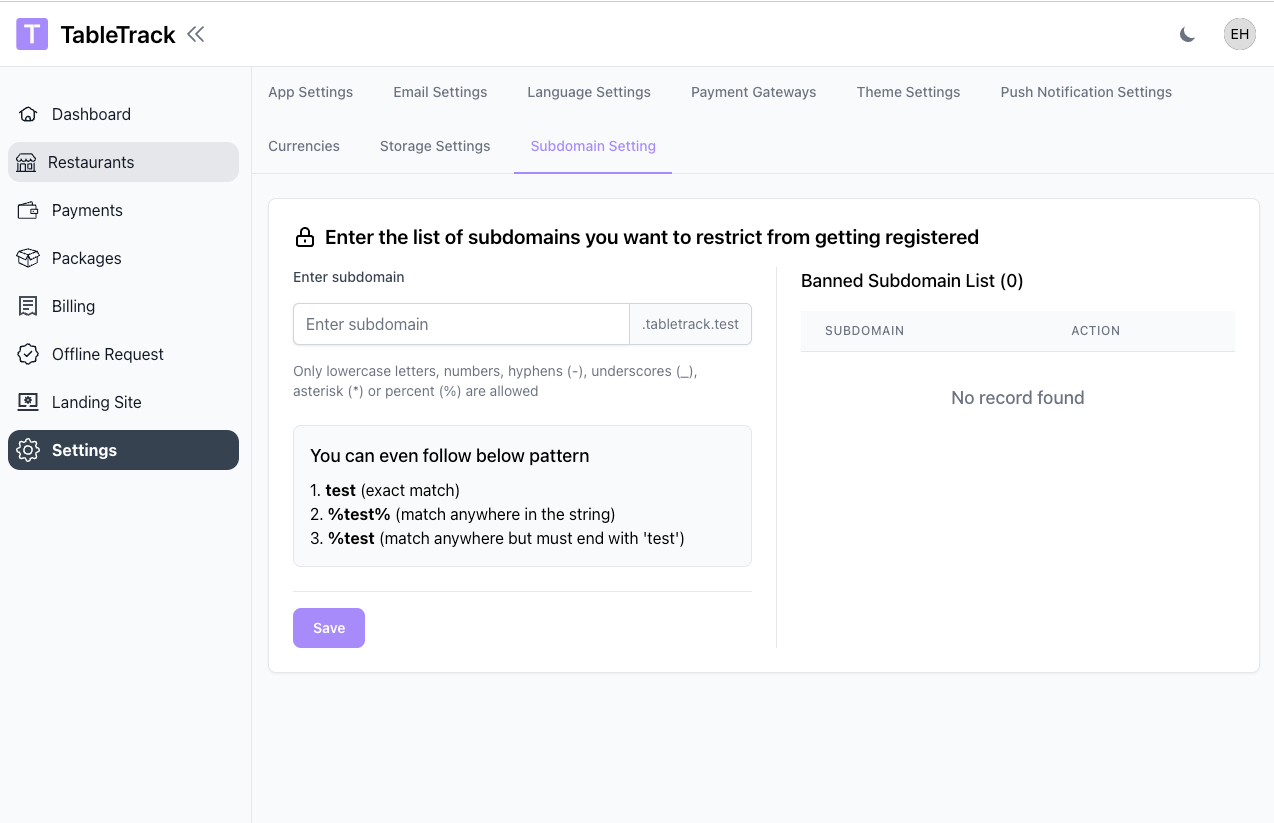
Task: Open the Payment Gateways tab
Action: point(753,92)
